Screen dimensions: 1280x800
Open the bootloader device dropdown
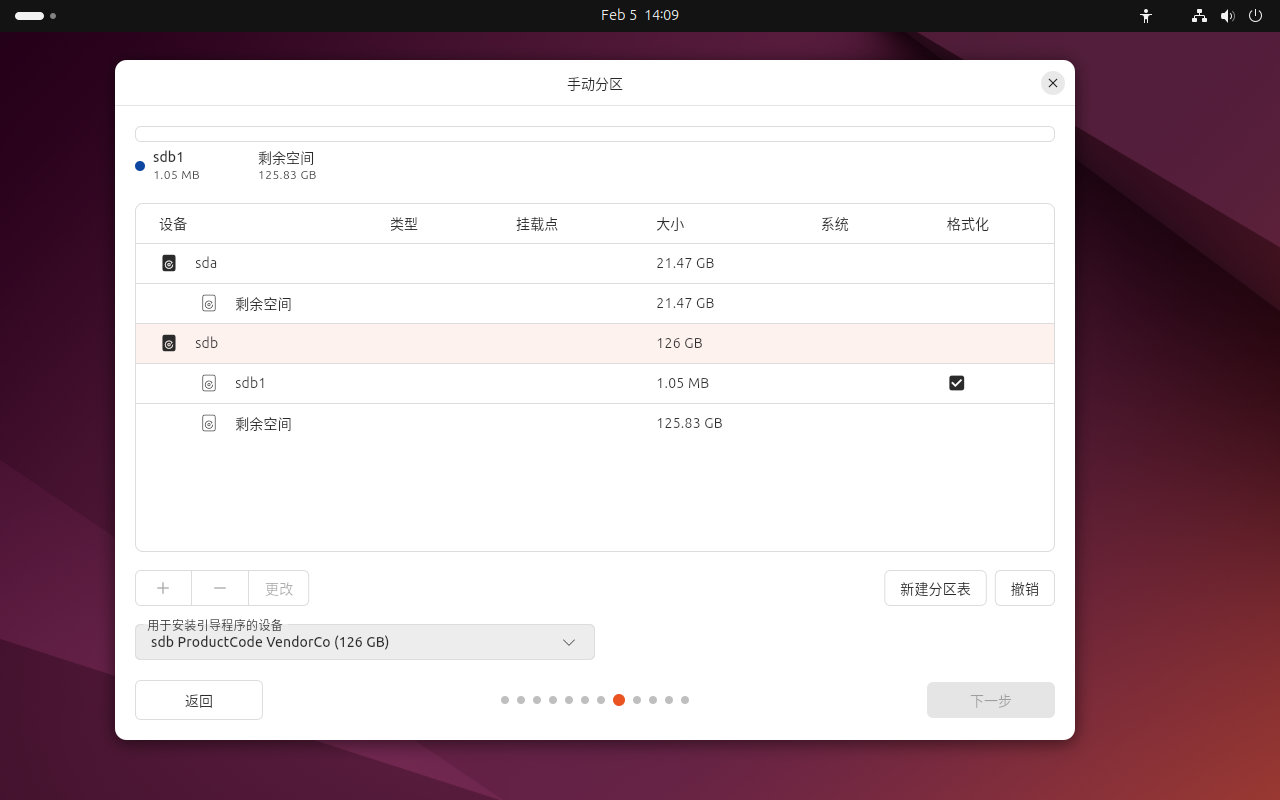(365, 642)
